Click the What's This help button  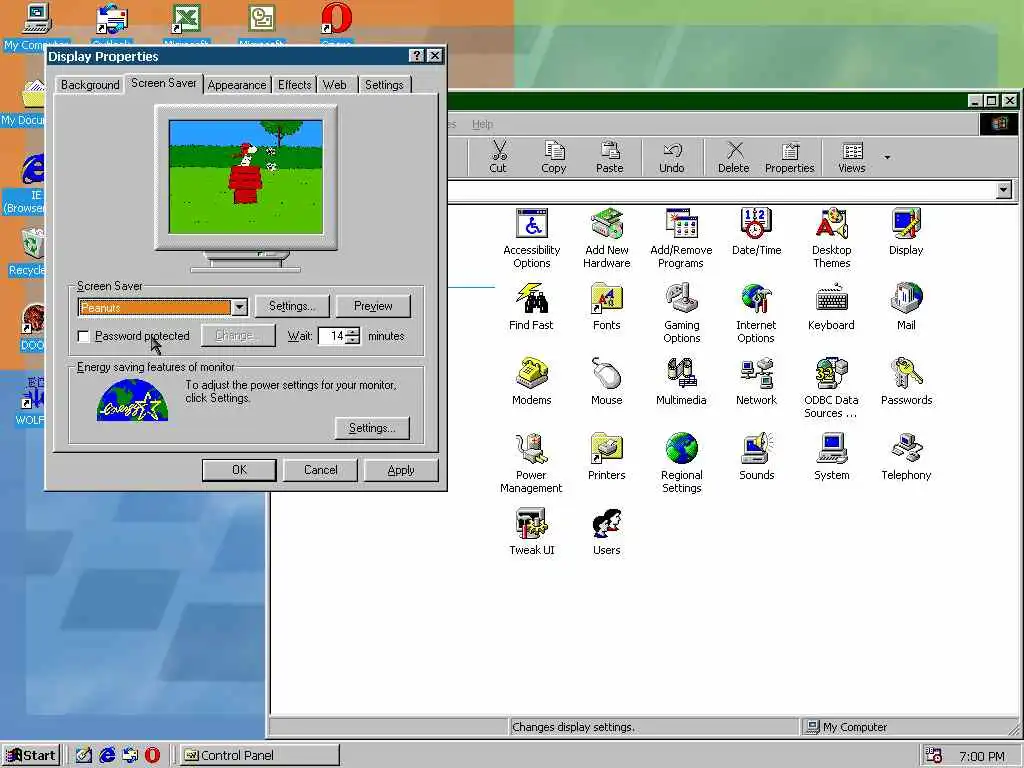[x=417, y=56]
